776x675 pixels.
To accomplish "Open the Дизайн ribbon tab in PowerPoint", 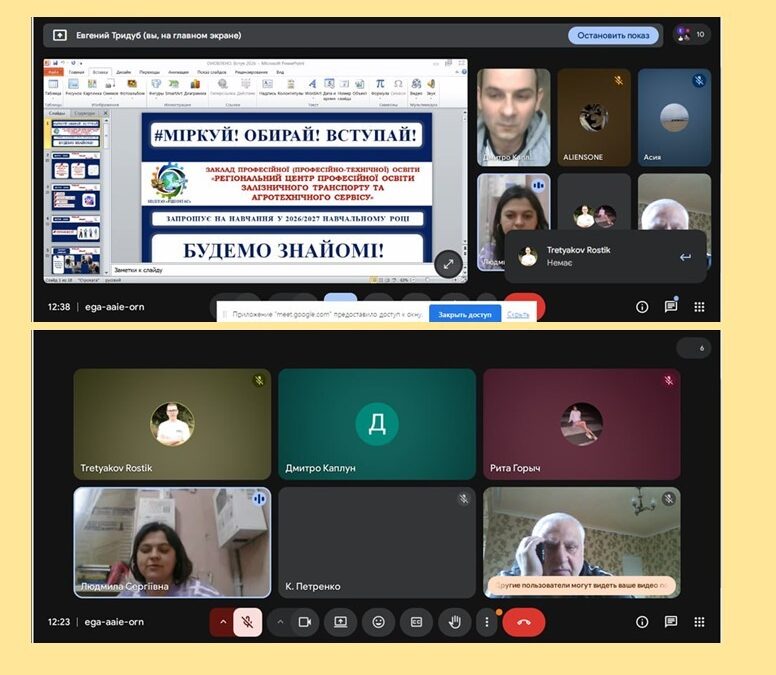I will click(x=123, y=72).
